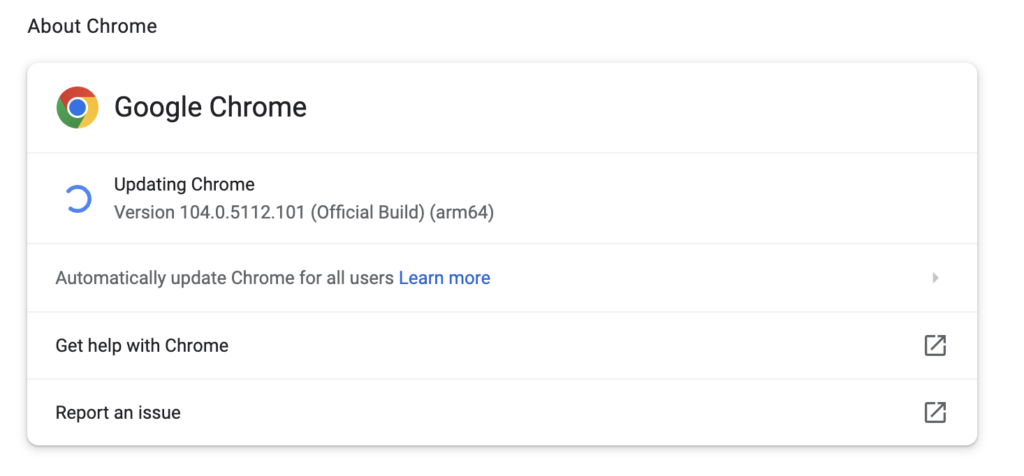Click the Updating Chrome status text
1024x476 pixels.
click(184, 184)
